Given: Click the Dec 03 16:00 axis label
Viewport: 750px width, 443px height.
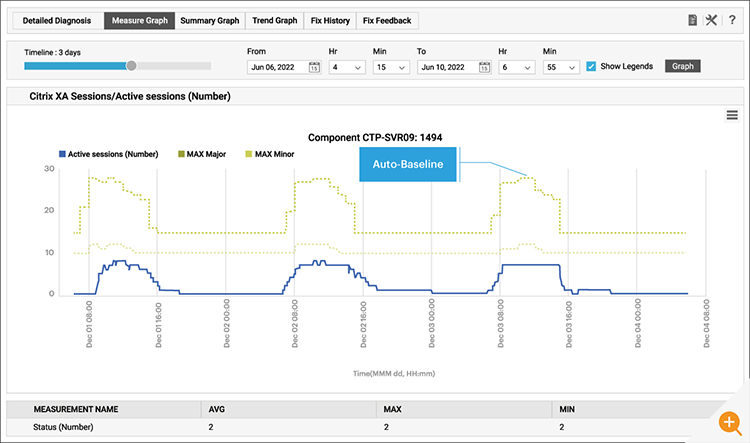Looking at the screenshot, I should (x=569, y=323).
